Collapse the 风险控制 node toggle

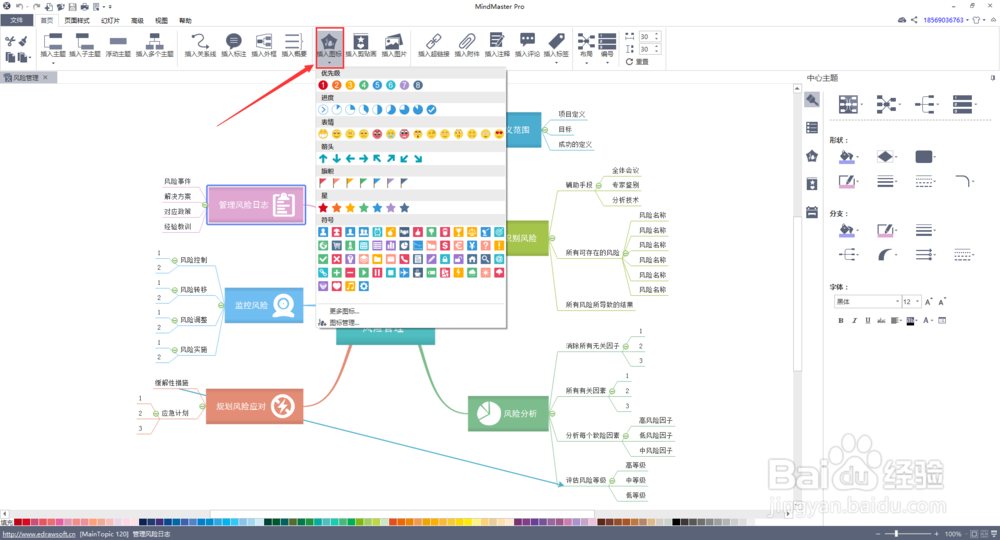click(x=174, y=260)
